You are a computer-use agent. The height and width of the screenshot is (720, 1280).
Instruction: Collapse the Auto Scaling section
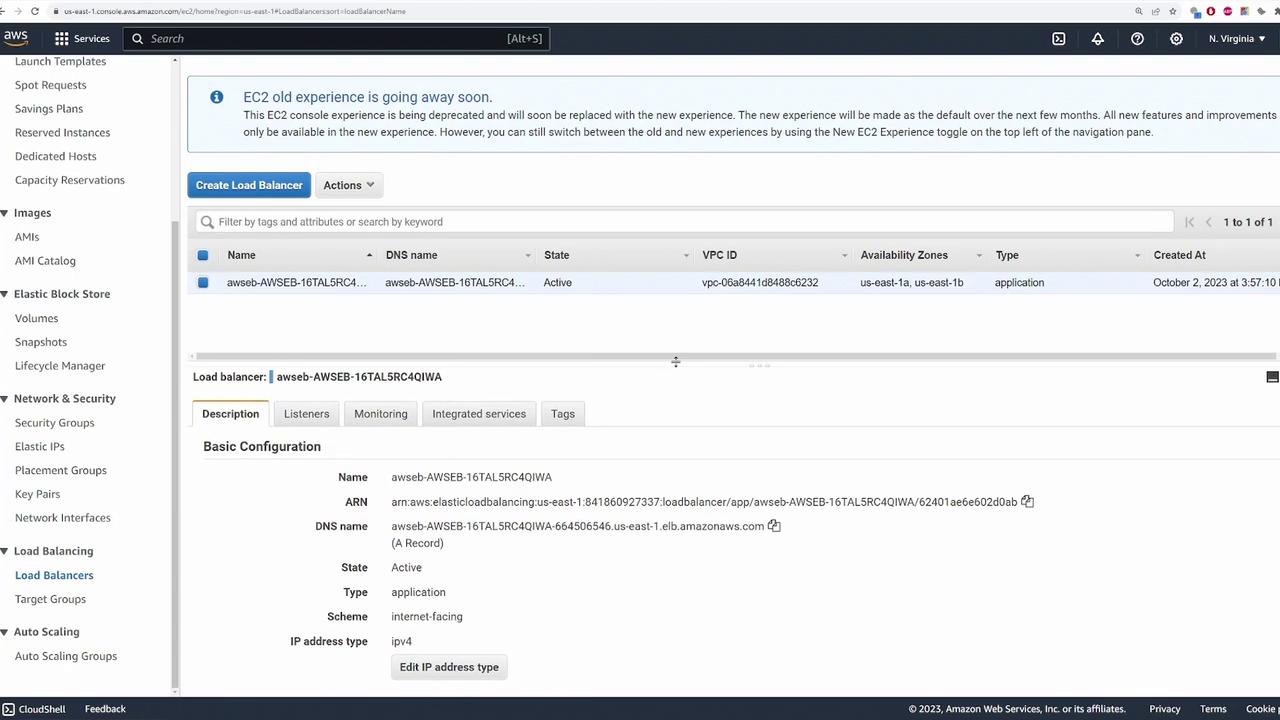(x=5, y=632)
